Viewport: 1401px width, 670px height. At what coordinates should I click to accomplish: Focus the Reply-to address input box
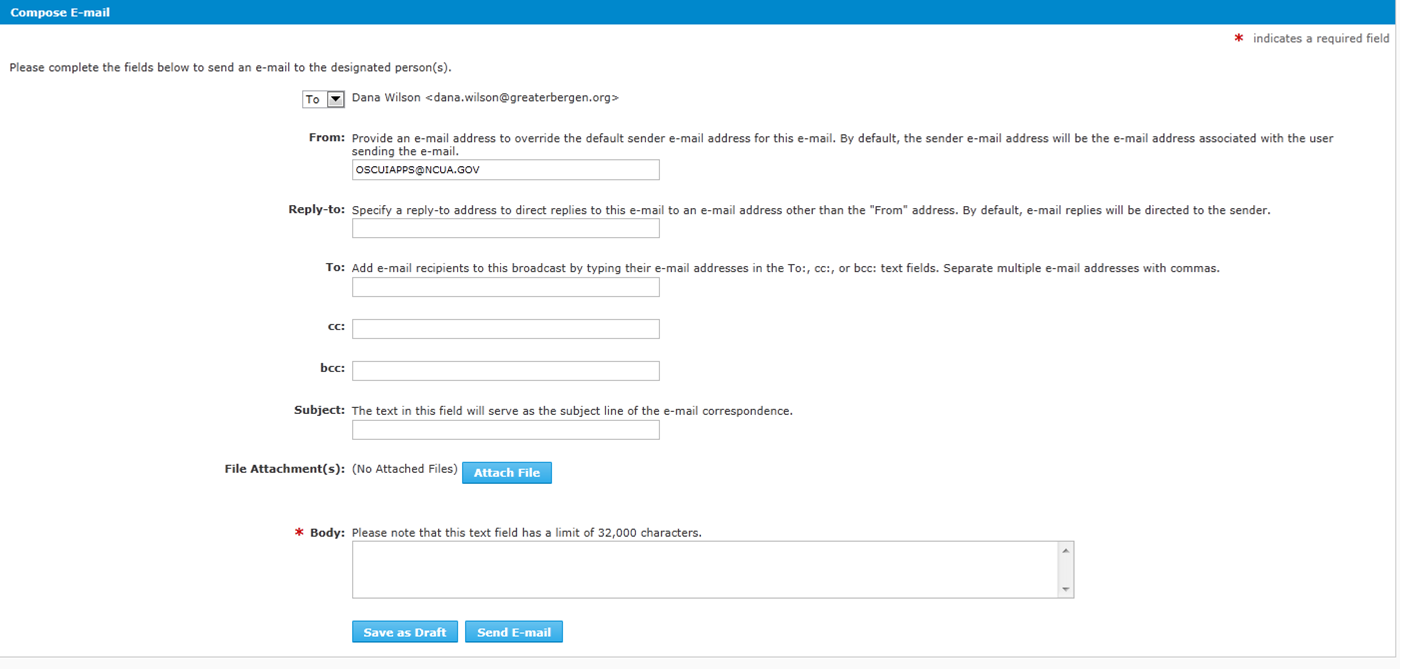(x=505, y=229)
